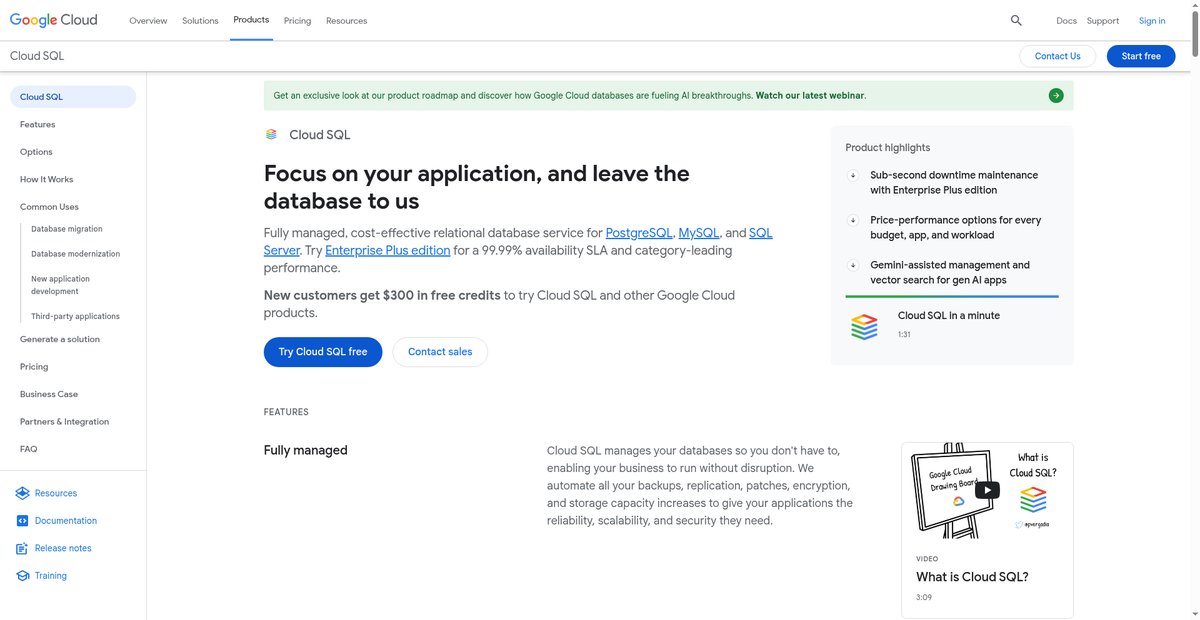Open the Solutions nav menu
1200x620 pixels.
coord(200,20)
